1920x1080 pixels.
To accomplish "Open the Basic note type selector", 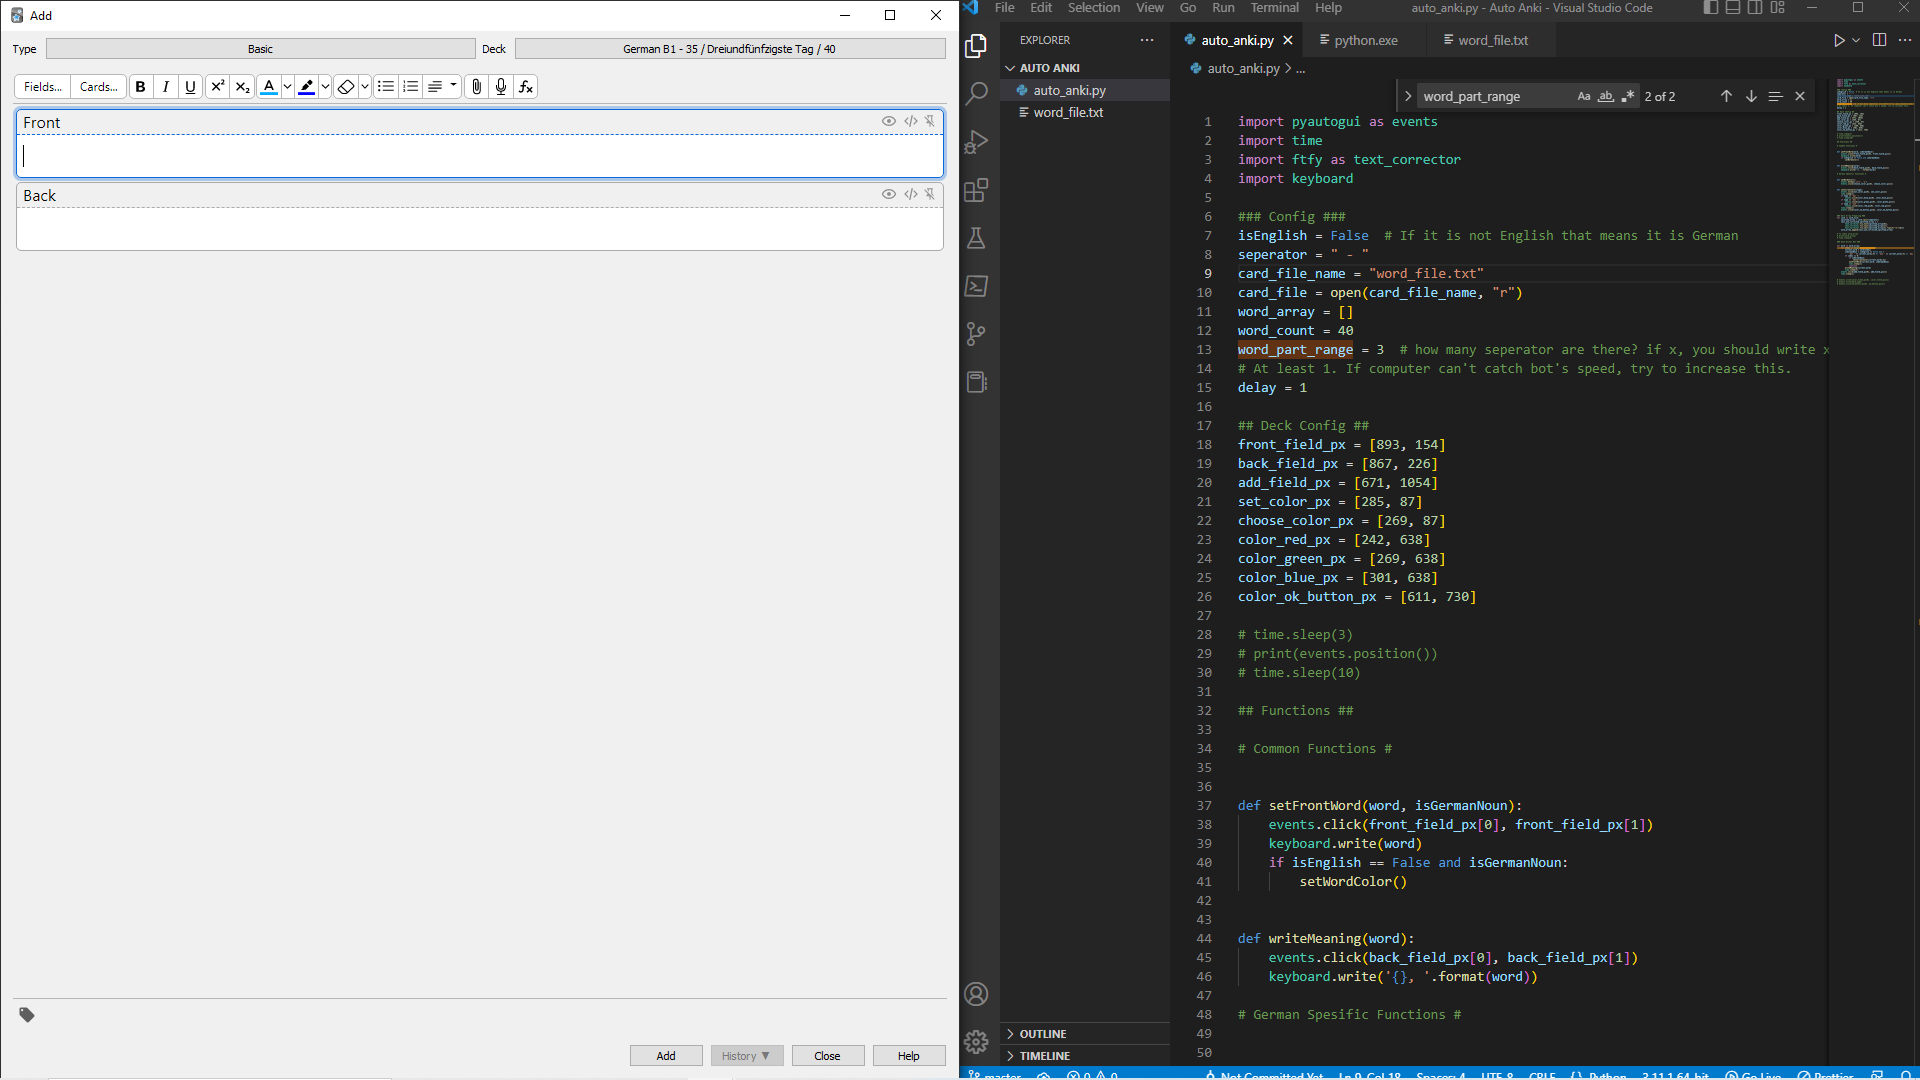I will pos(260,48).
